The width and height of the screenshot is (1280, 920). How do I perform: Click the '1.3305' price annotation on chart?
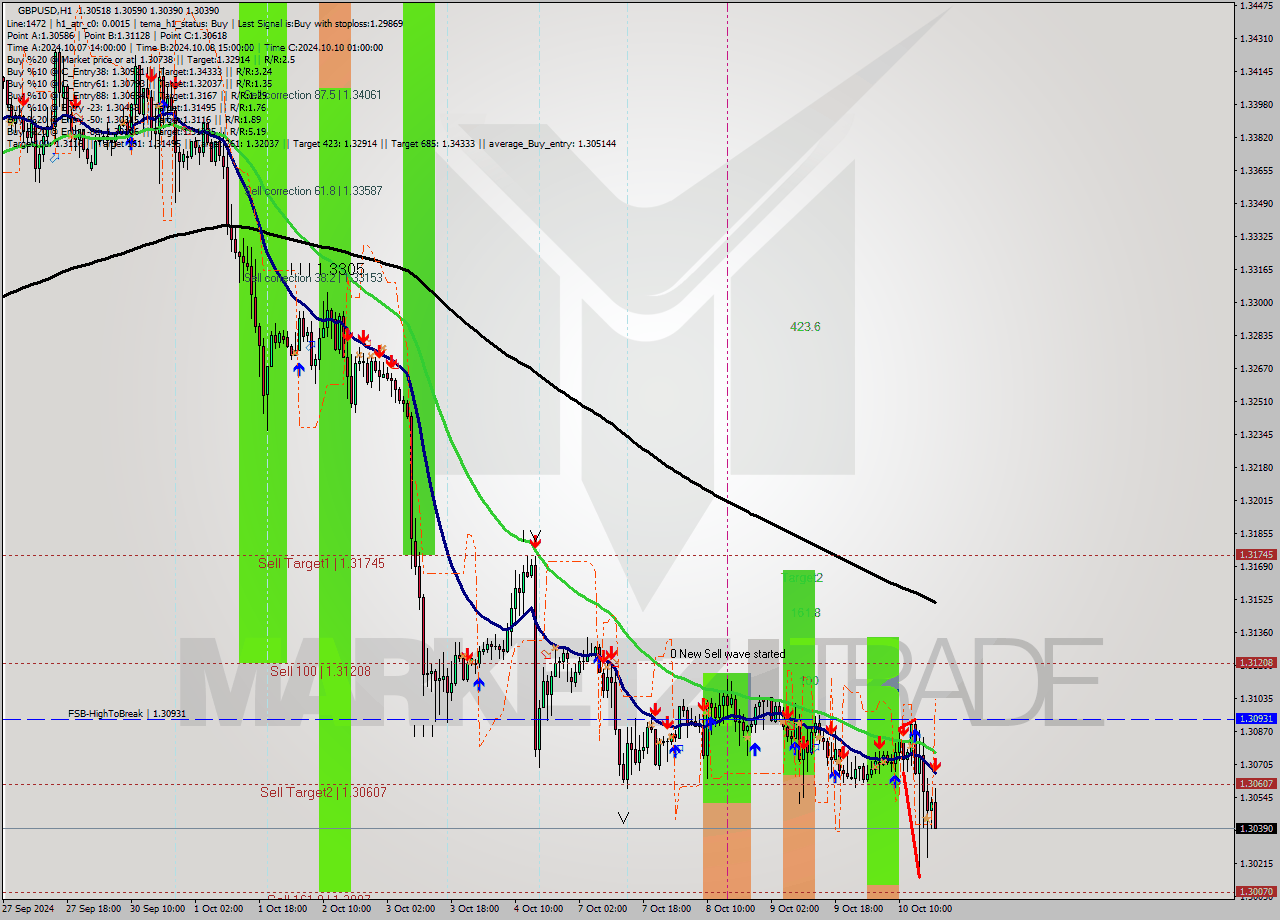340,269
